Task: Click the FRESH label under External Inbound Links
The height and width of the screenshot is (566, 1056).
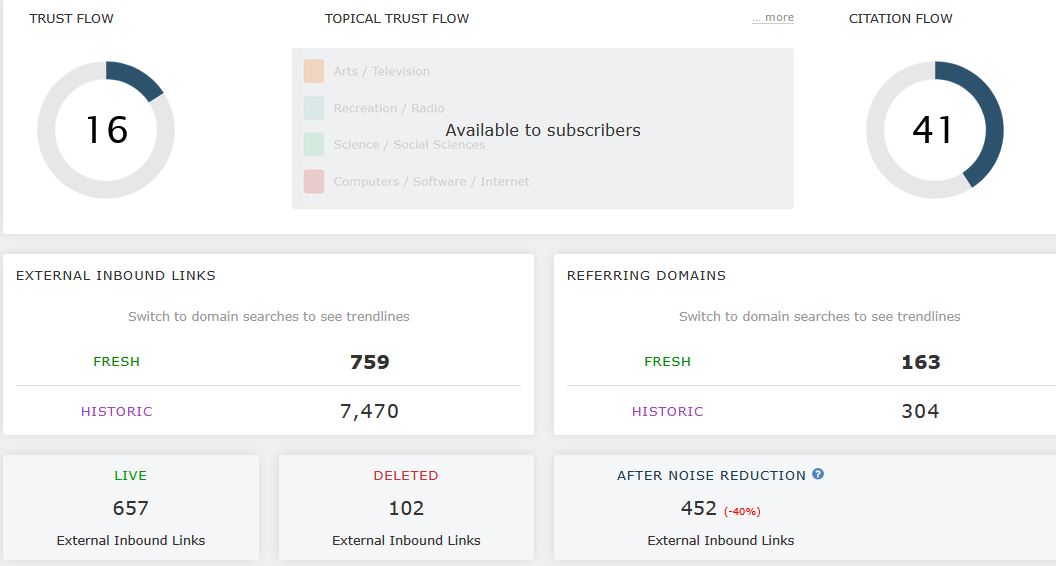Action: (117, 362)
